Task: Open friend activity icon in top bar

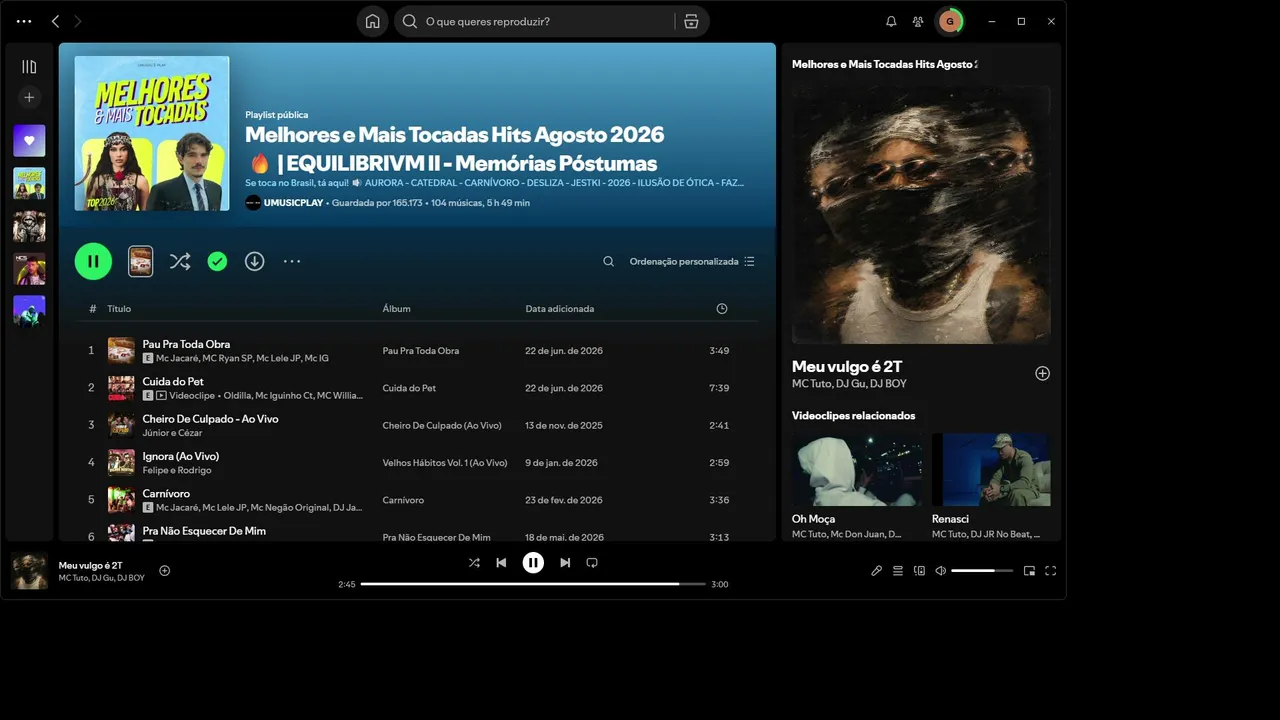Action: (x=918, y=21)
